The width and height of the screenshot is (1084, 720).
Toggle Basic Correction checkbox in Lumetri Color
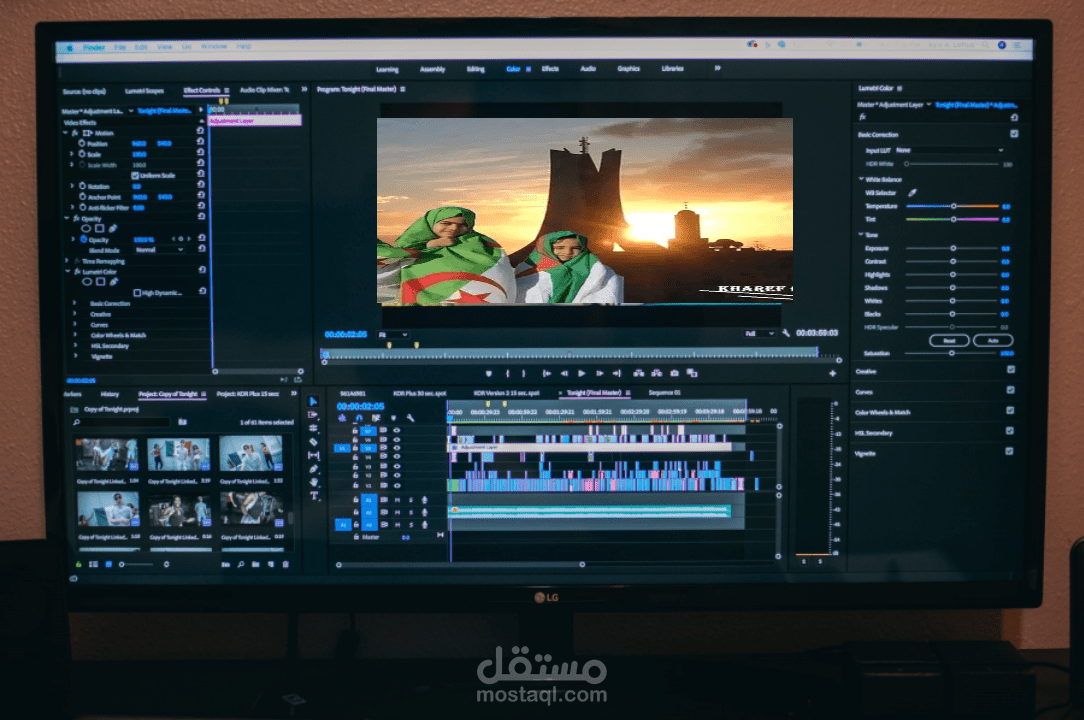[1014, 134]
